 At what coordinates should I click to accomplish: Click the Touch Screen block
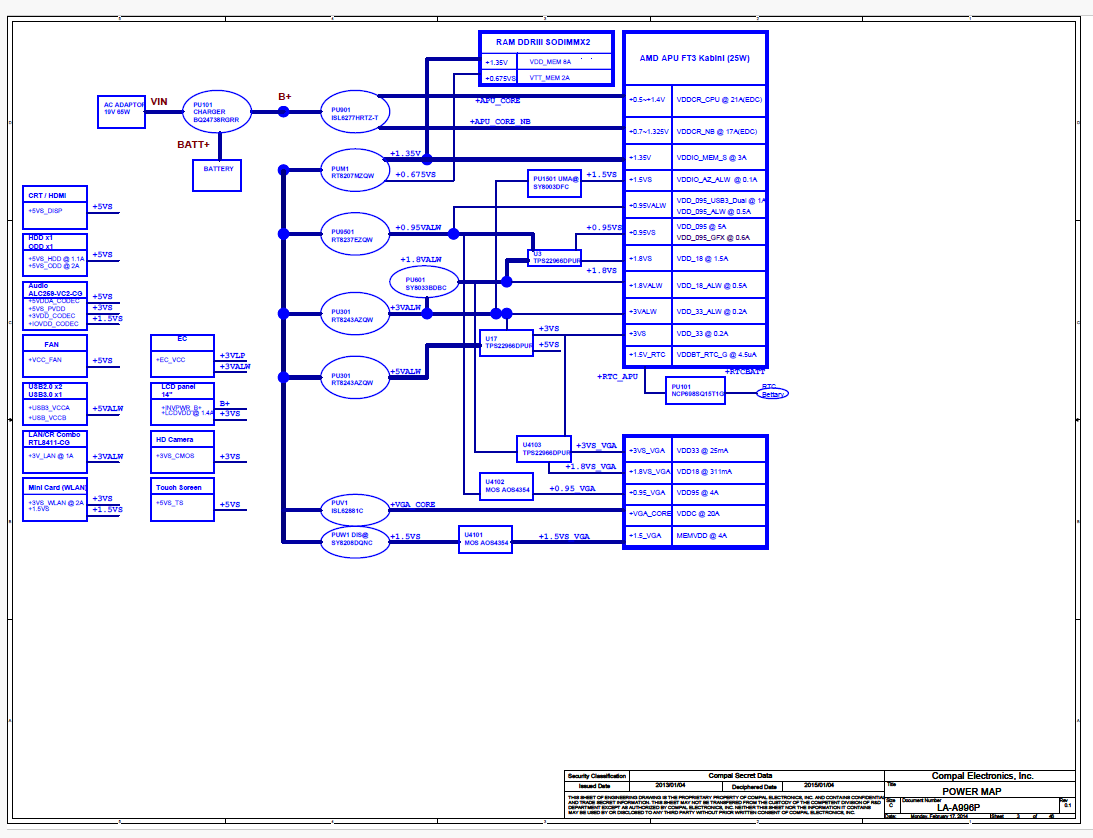[x=182, y=500]
